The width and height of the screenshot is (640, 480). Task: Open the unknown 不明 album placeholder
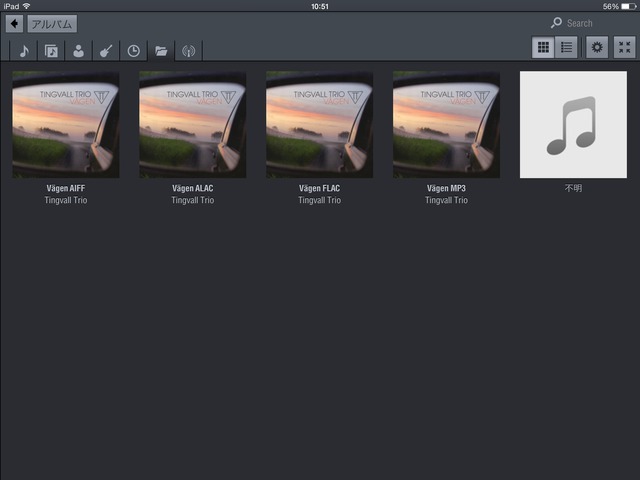click(x=573, y=124)
